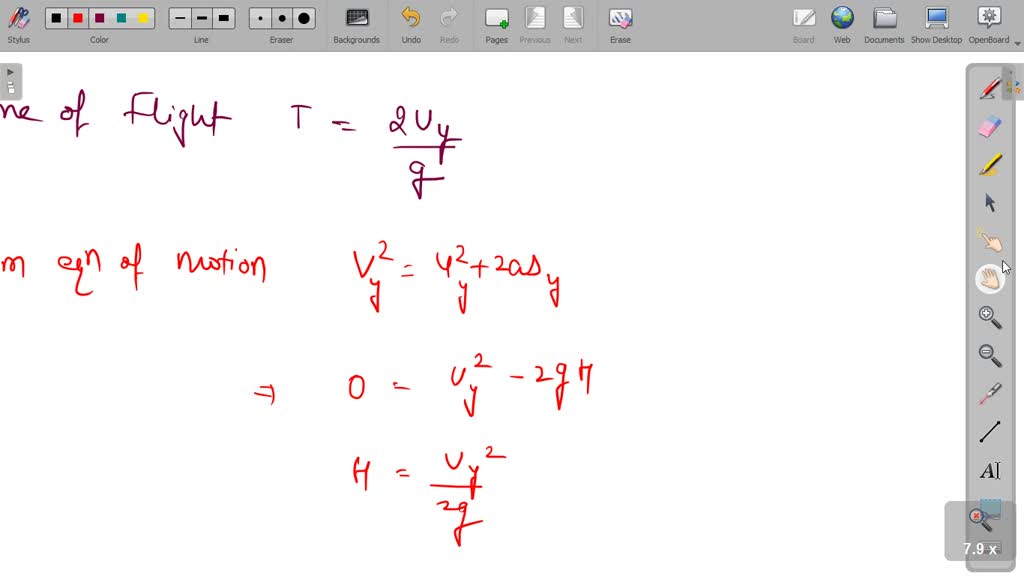Select the largest eraser size
This screenshot has height=576, width=1024.
tap(303, 17)
